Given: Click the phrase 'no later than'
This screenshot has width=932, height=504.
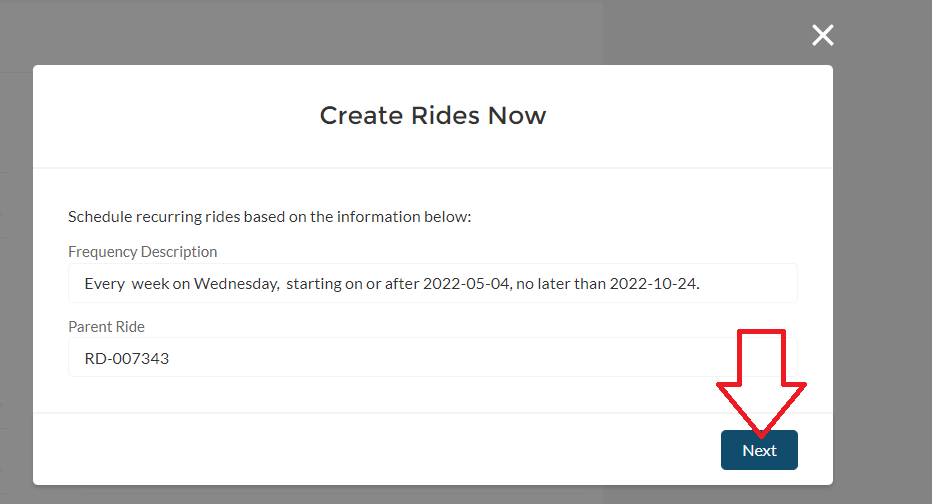Looking at the screenshot, I should coord(561,284).
